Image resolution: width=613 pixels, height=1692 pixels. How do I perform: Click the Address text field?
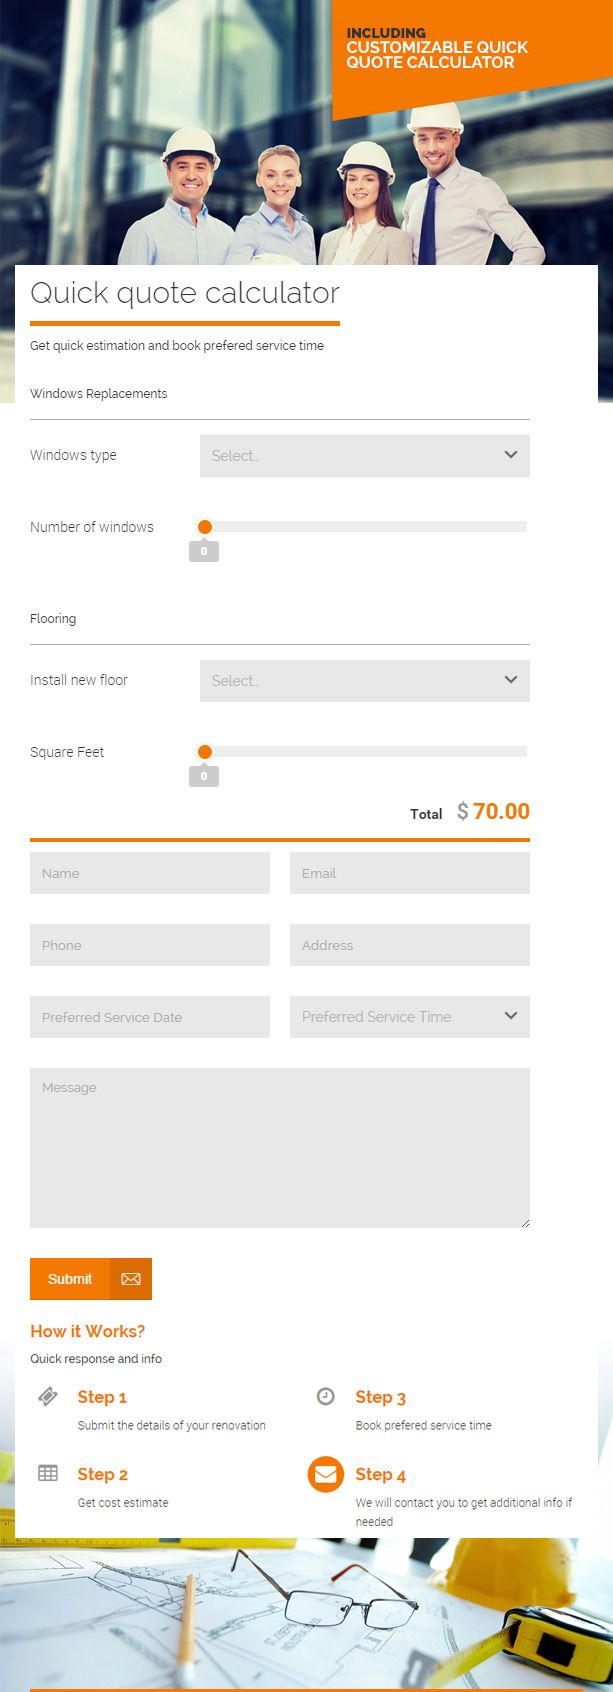(x=409, y=945)
